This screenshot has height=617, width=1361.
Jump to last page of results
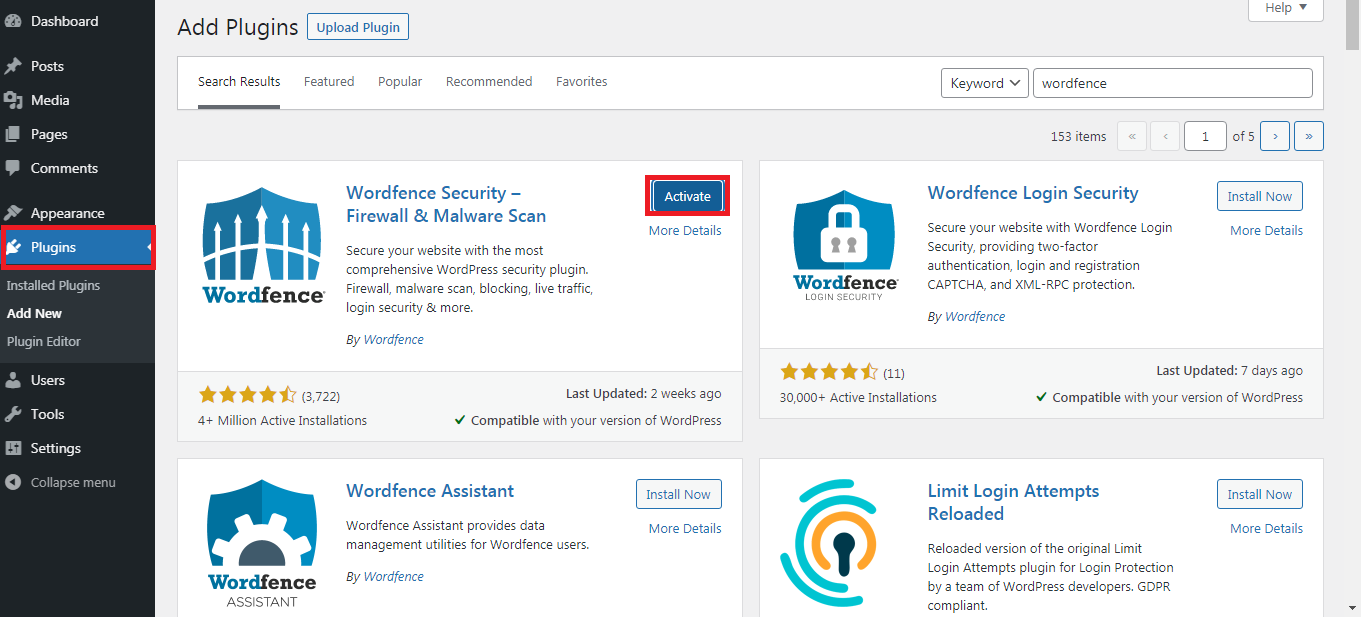[x=1309, y=136]
